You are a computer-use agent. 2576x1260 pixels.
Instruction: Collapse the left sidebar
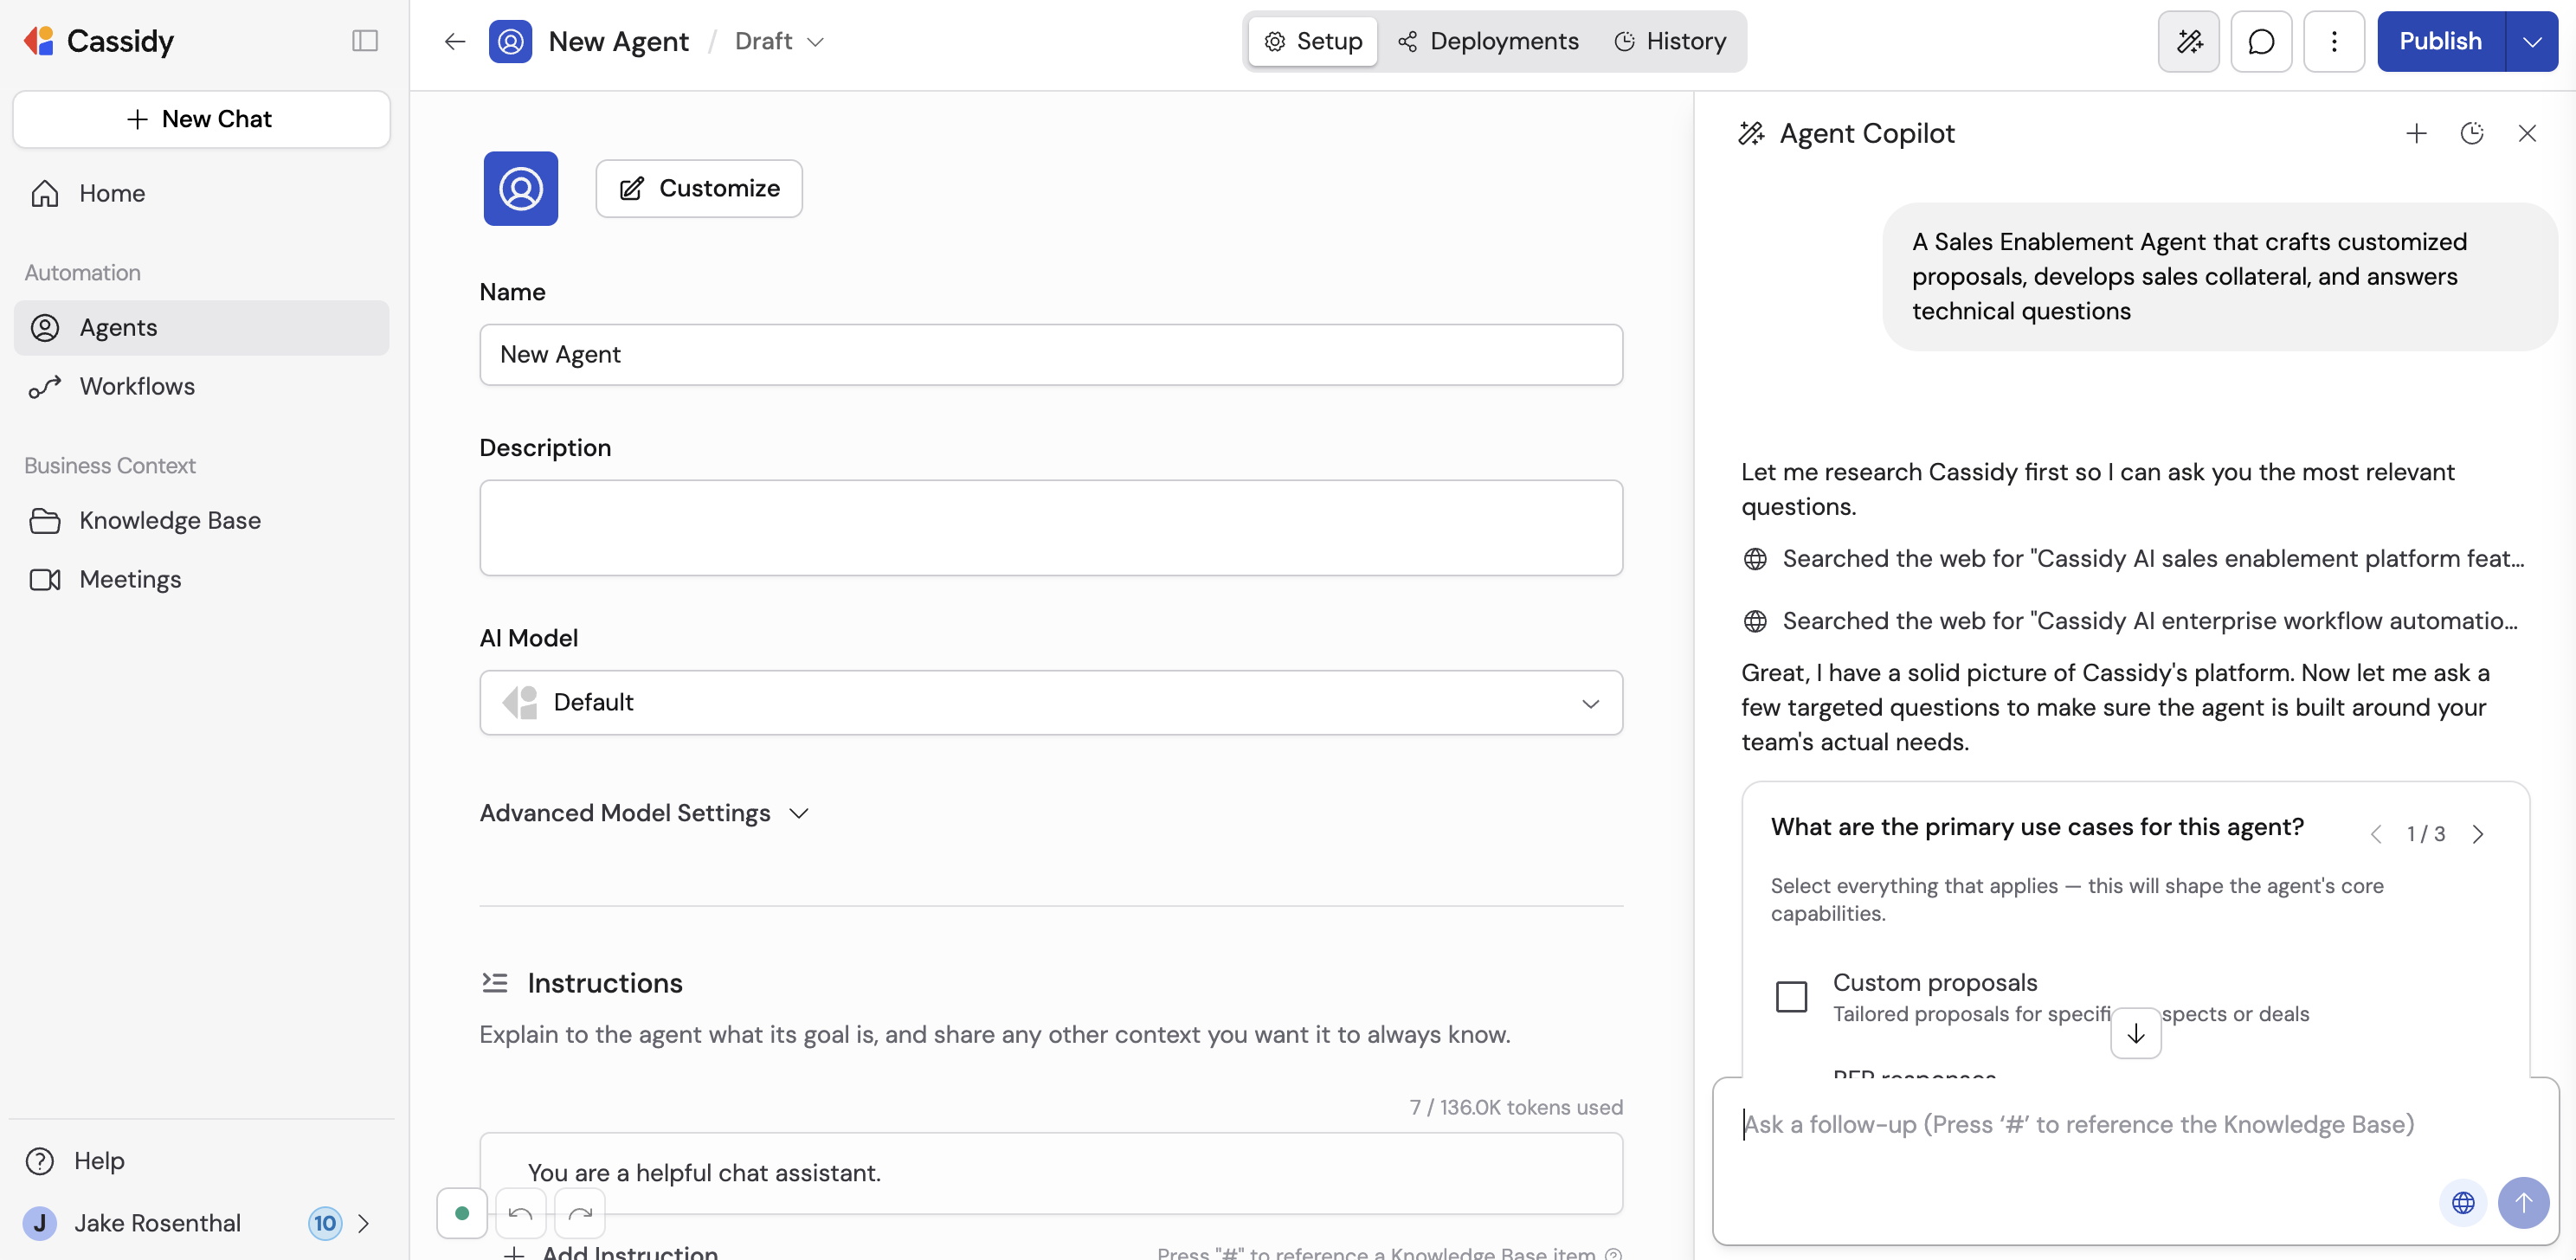click(x=364, y=40)
